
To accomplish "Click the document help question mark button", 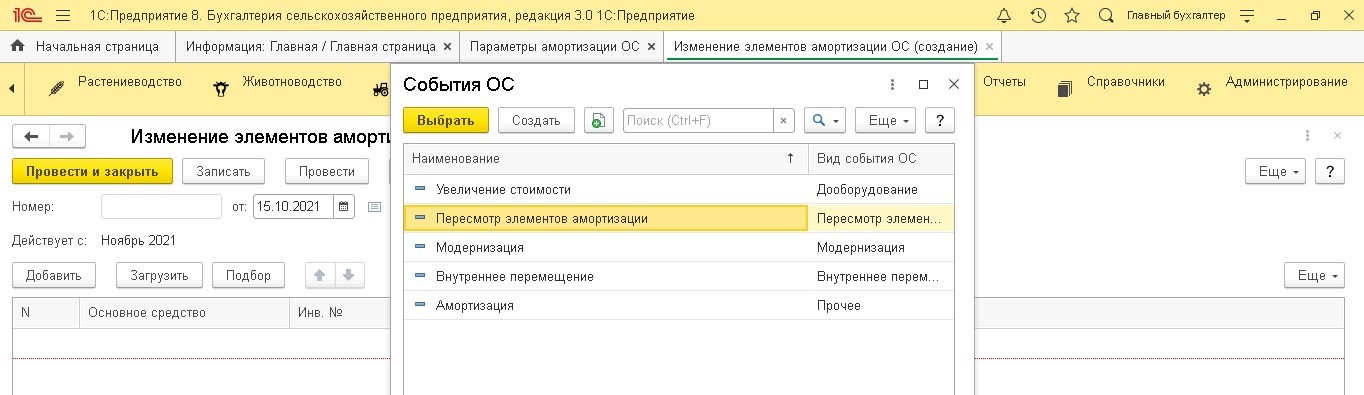I will [1329, 171].
